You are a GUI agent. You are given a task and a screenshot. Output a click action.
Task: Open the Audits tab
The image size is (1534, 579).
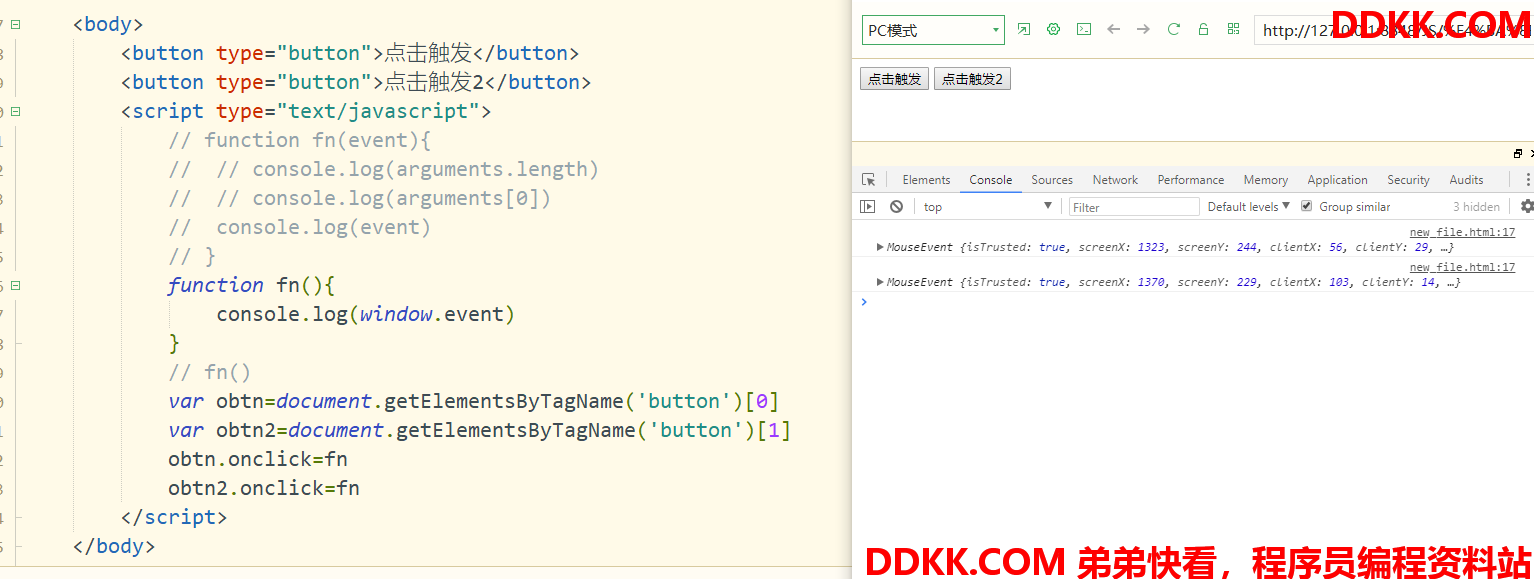point(1466,180)
